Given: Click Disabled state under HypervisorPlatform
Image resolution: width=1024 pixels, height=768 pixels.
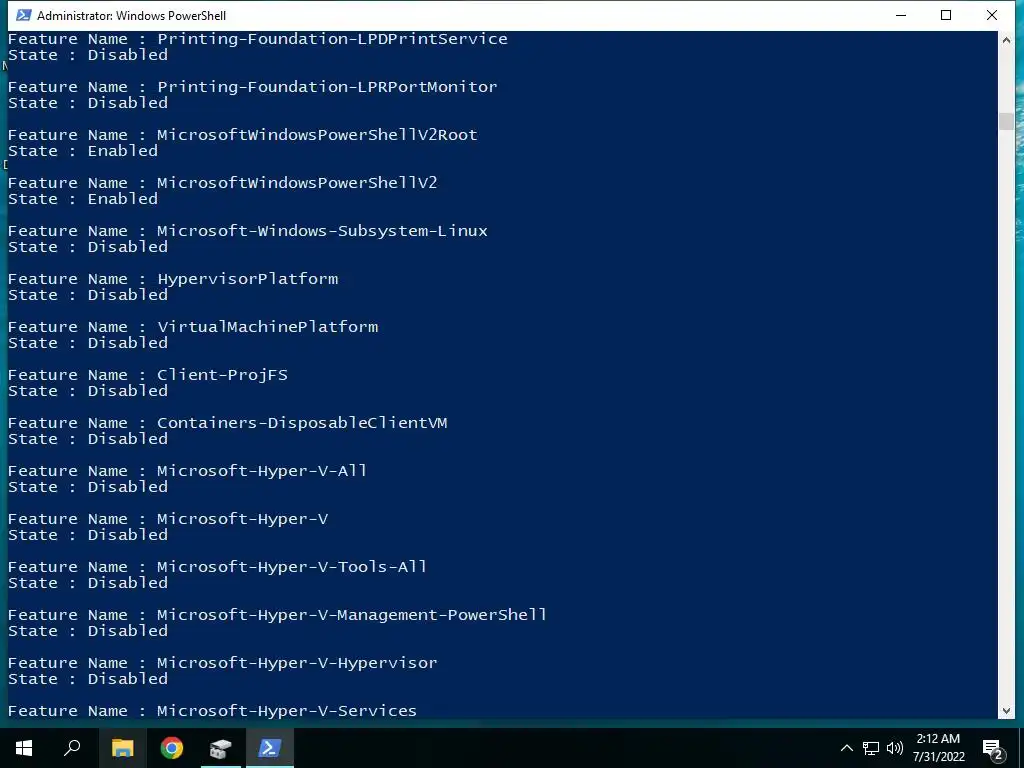Looking at the screenshot, I should (128, 295).
